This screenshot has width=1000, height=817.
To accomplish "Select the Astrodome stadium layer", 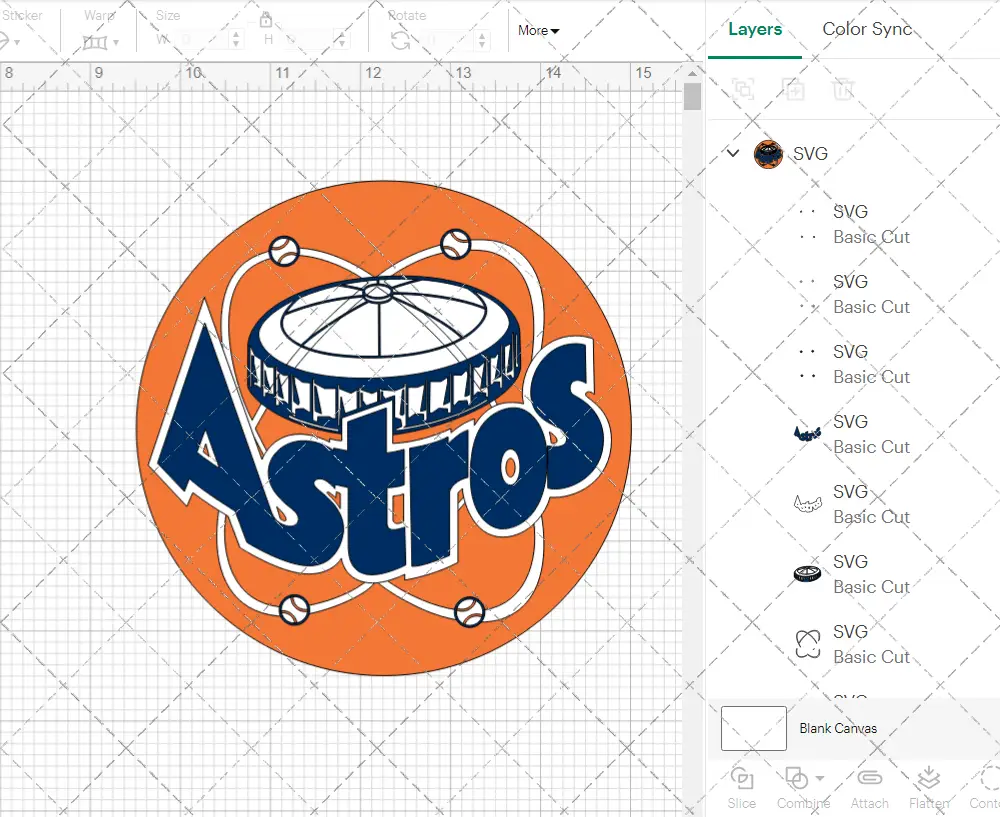I will [807, 574].
